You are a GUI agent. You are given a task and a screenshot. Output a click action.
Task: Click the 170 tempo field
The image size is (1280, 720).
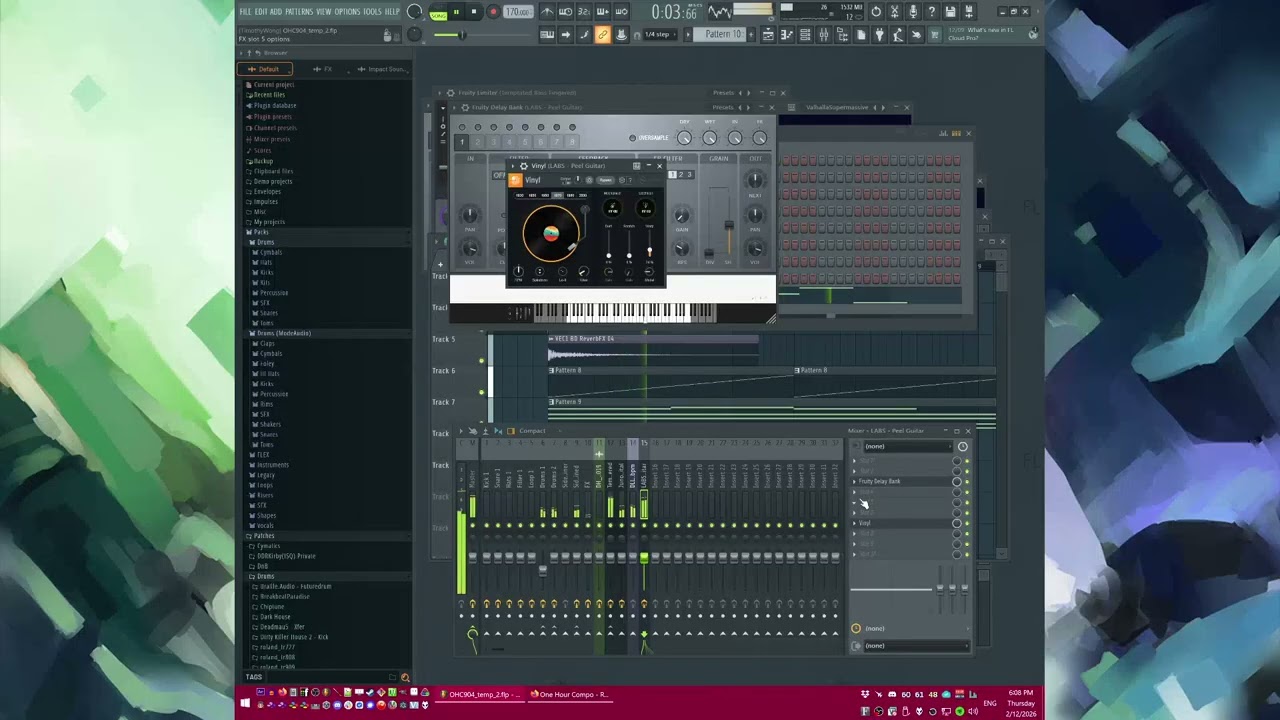518,12
